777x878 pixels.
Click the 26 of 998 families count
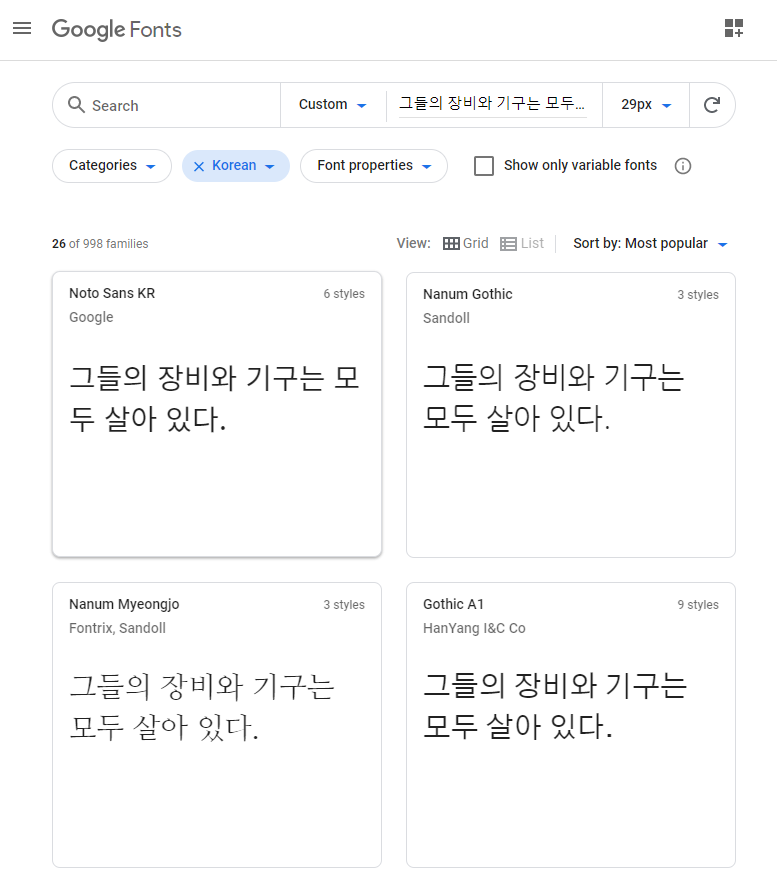click(x=100, y=244)
